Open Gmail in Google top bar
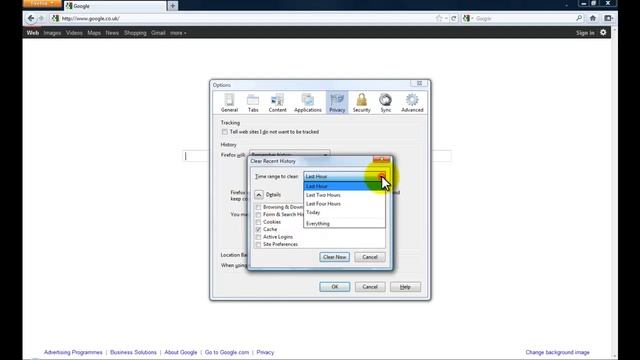The height and width of the screenshot is (360, 640). pyautogui.click(x=158, y=33)
